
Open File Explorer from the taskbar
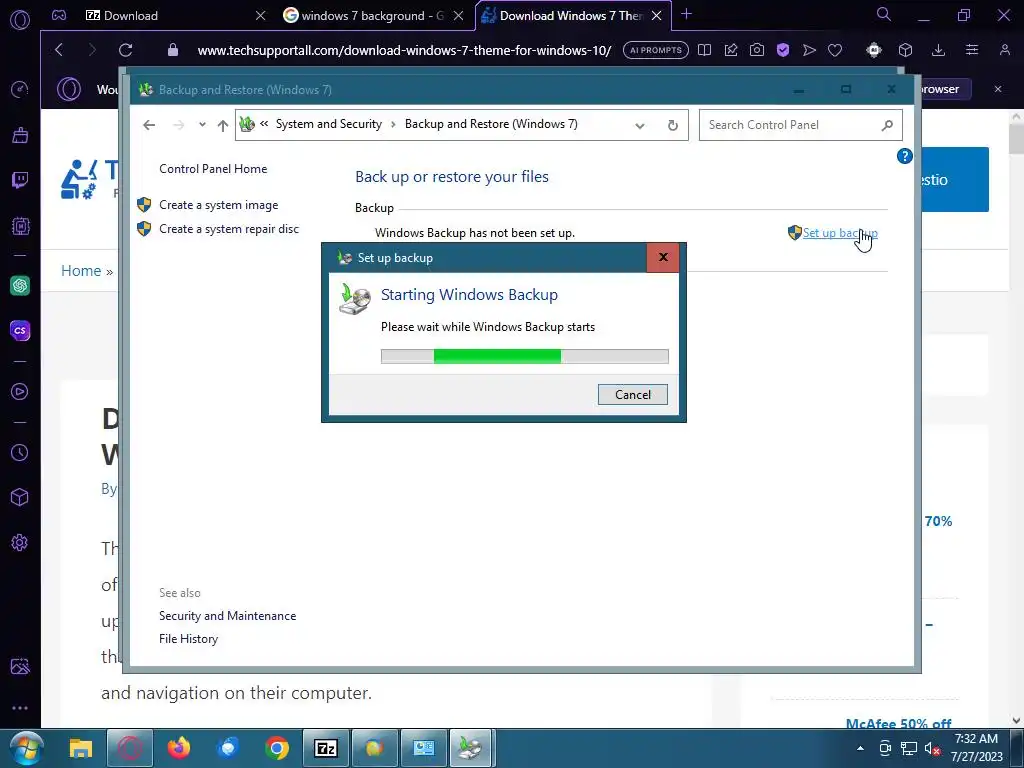pos(81,748)
